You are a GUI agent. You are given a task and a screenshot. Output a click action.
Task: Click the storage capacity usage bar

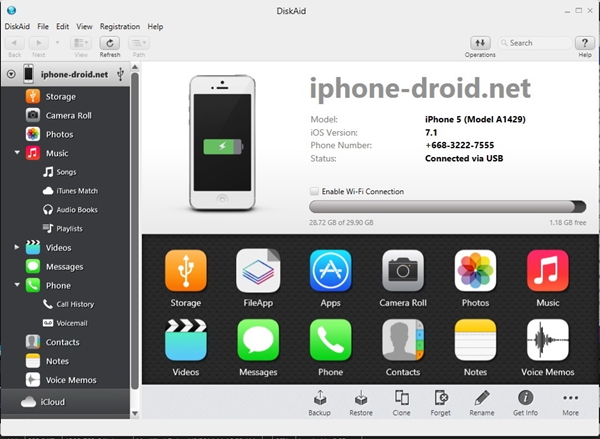tap(447, 207)
